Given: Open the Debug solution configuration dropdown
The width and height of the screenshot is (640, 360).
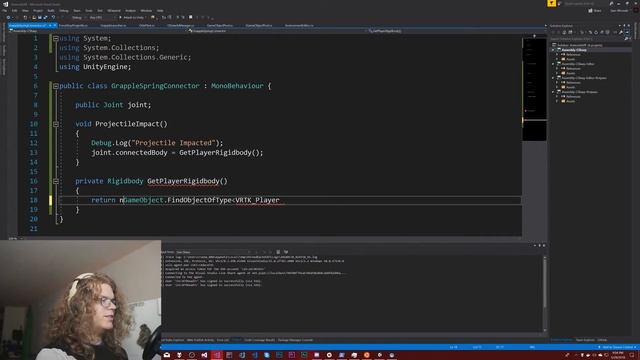Looking at the screenshot, I should tap(77, 18).
